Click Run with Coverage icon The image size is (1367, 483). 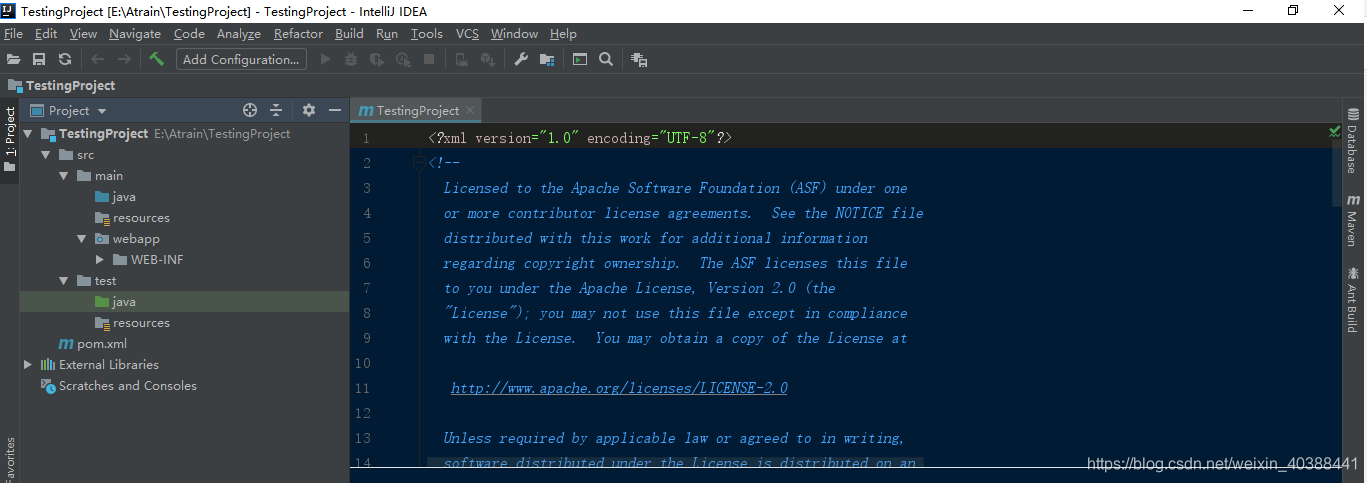pos(377,60)
